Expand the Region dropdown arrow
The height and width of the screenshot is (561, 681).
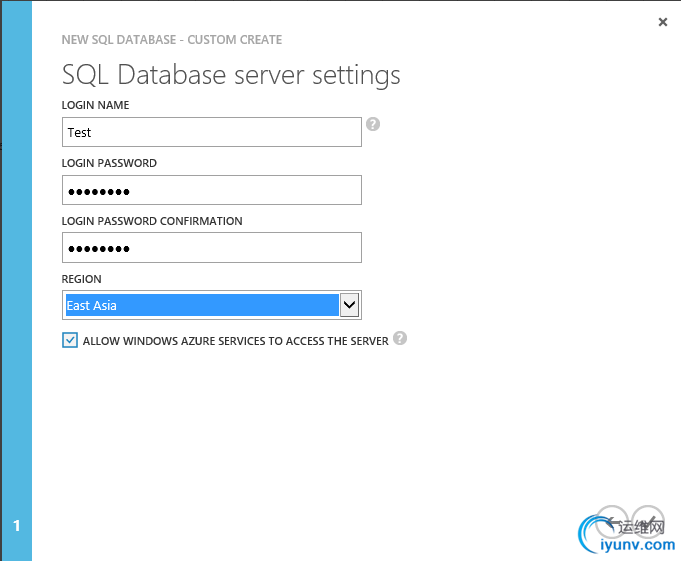pos(349,305)
